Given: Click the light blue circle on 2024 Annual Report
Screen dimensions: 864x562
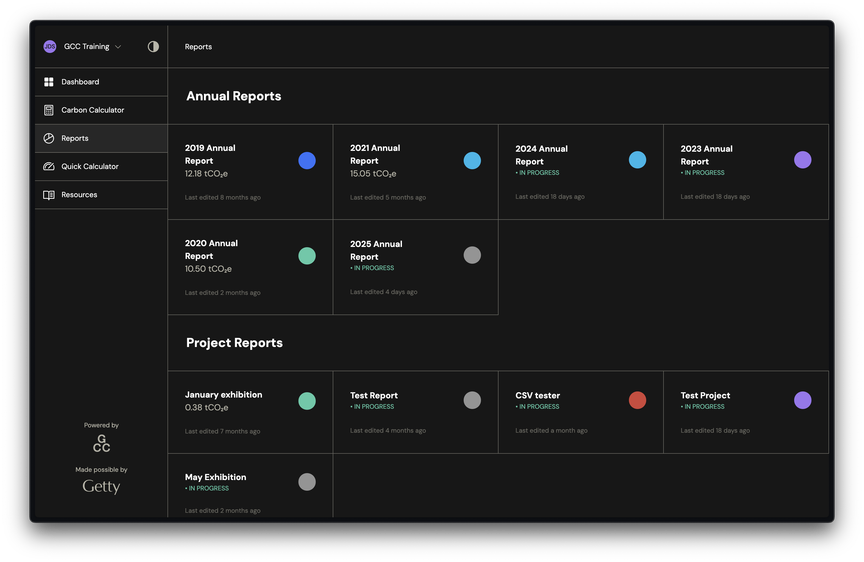Looking at the screenshot, I should click(x=638, y=160).
